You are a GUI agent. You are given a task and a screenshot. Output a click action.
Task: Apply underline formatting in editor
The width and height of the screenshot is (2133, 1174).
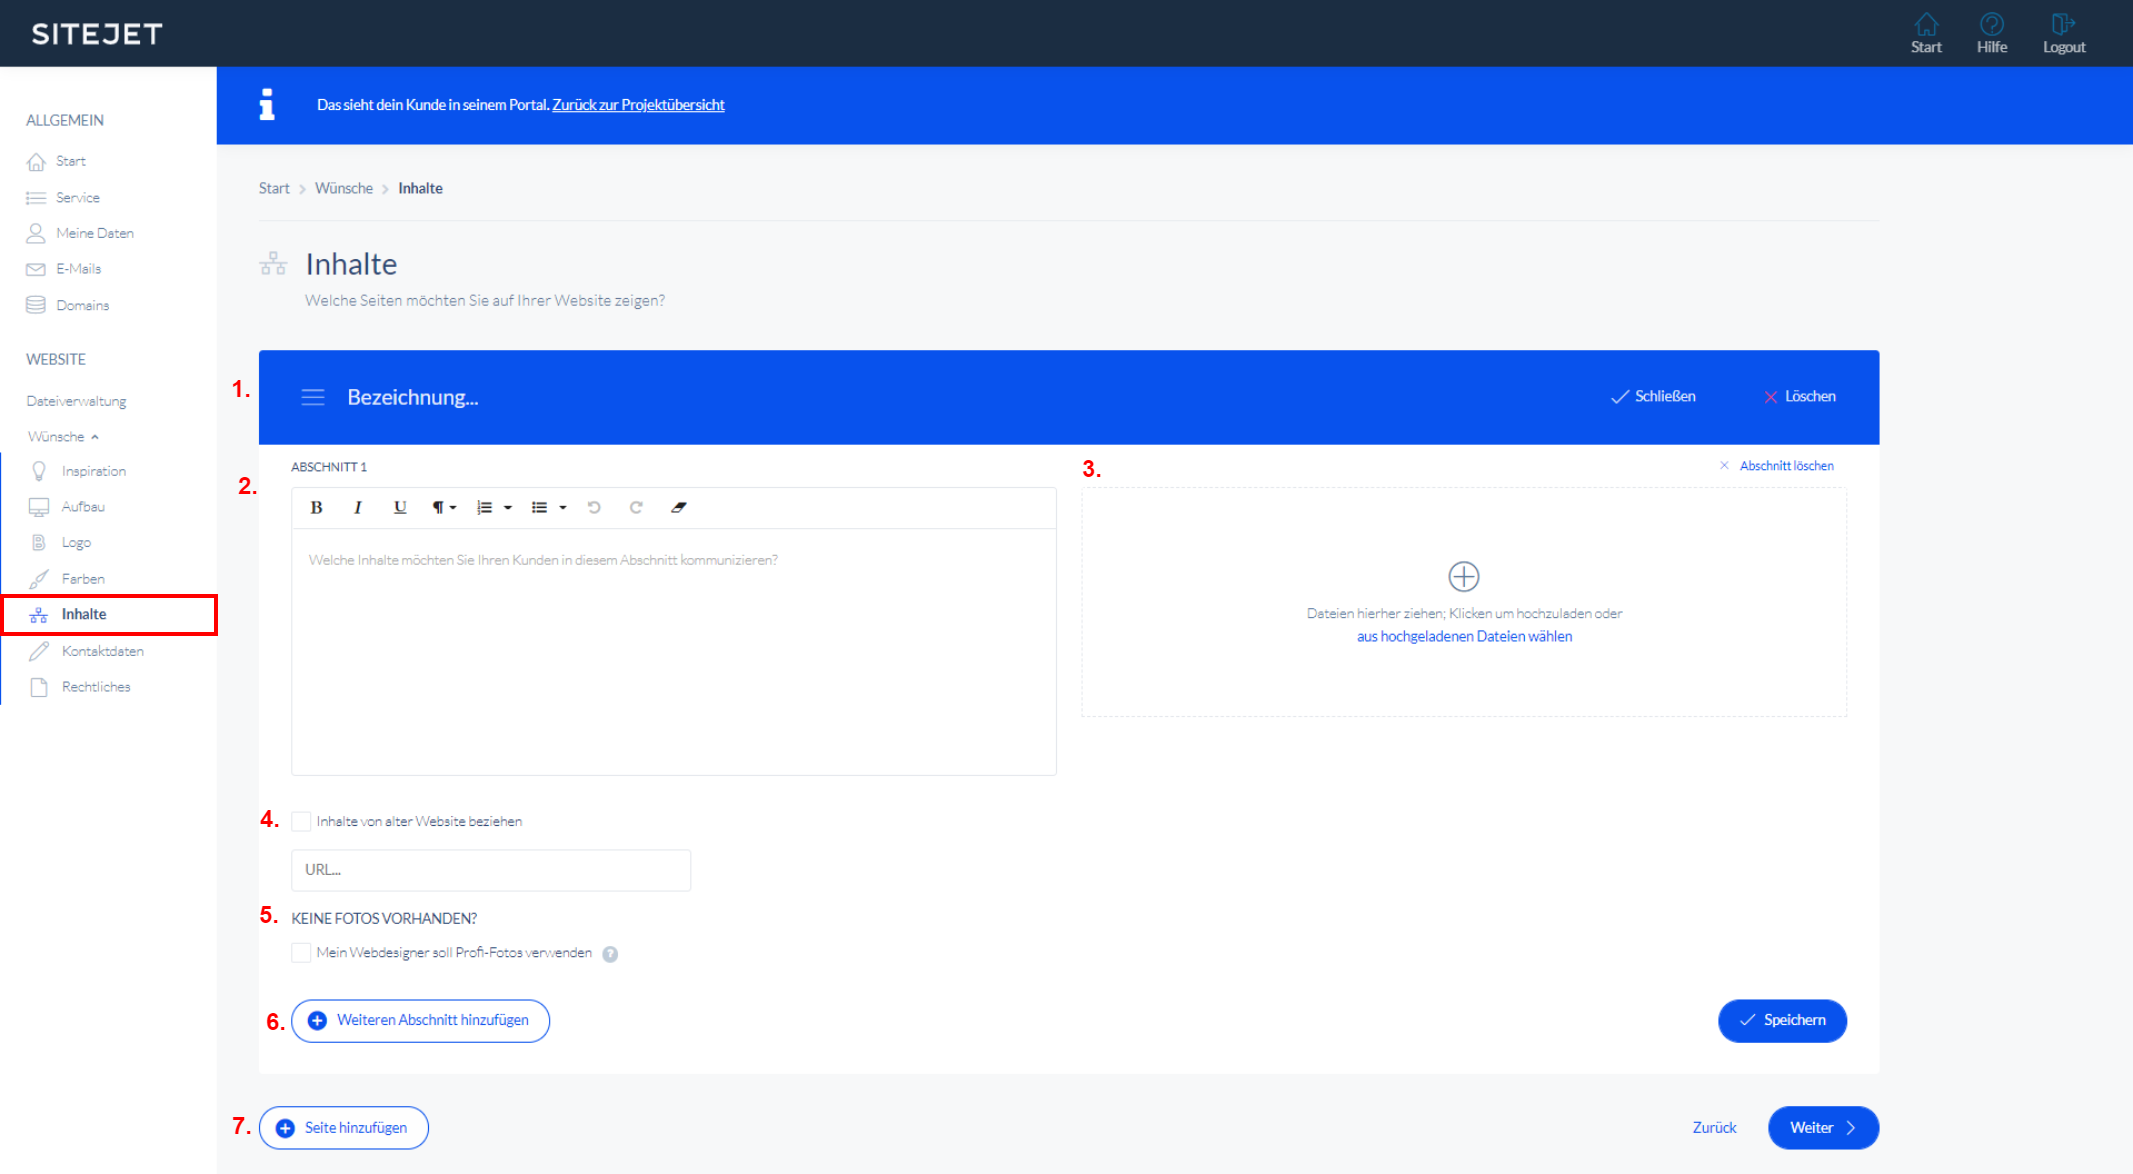coord(400,507)
